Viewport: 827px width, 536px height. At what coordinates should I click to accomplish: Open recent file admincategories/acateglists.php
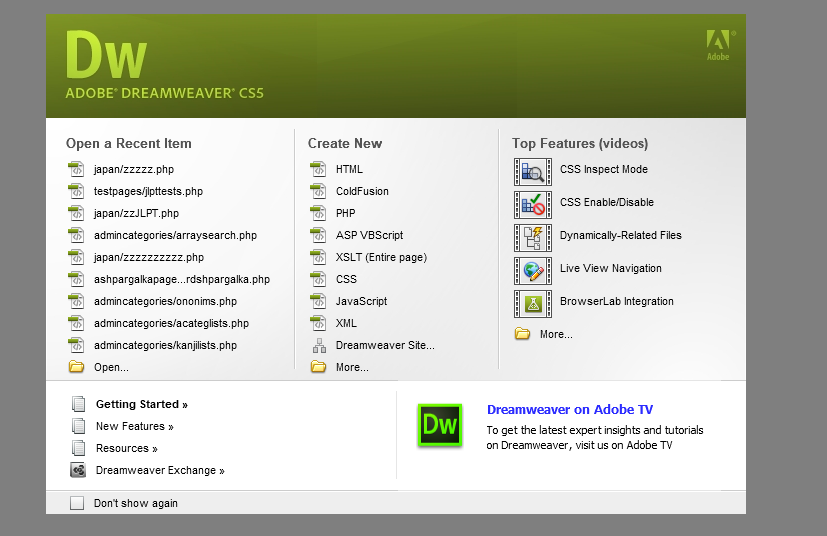coord(171,323)
